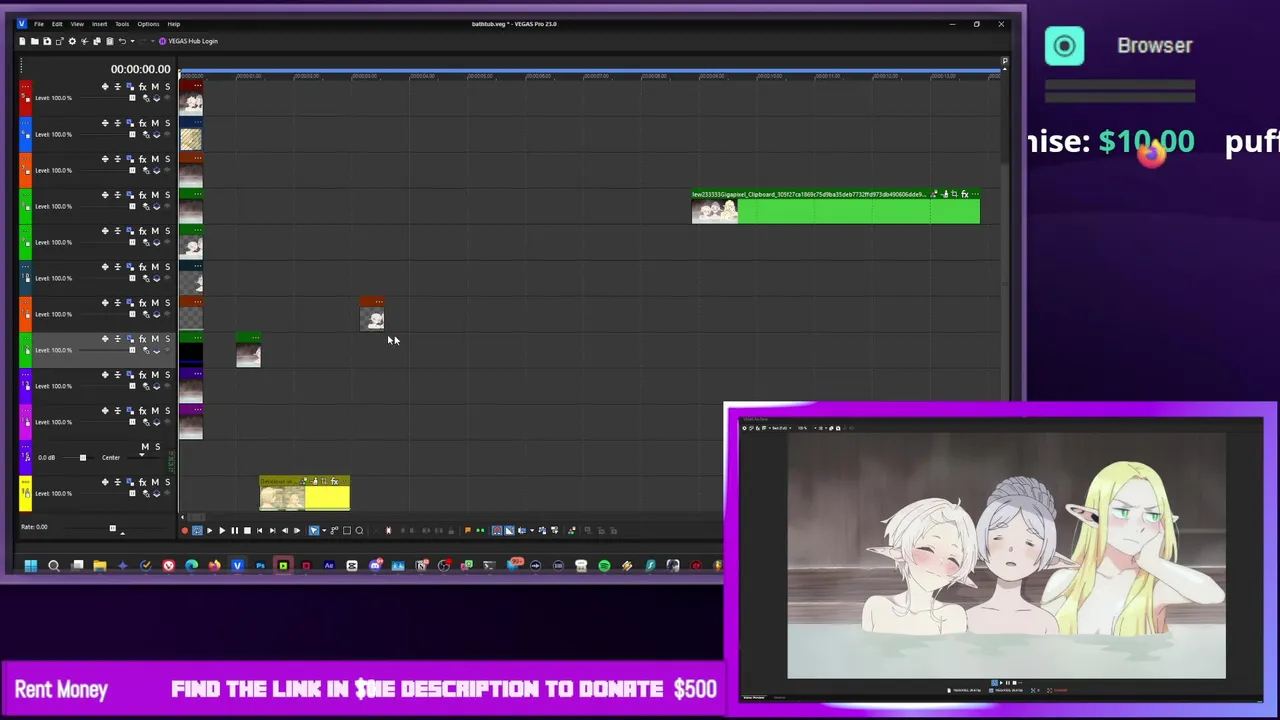Toggle Automatic Crossfades icon
1280x720 pixels.
point(509,530)
